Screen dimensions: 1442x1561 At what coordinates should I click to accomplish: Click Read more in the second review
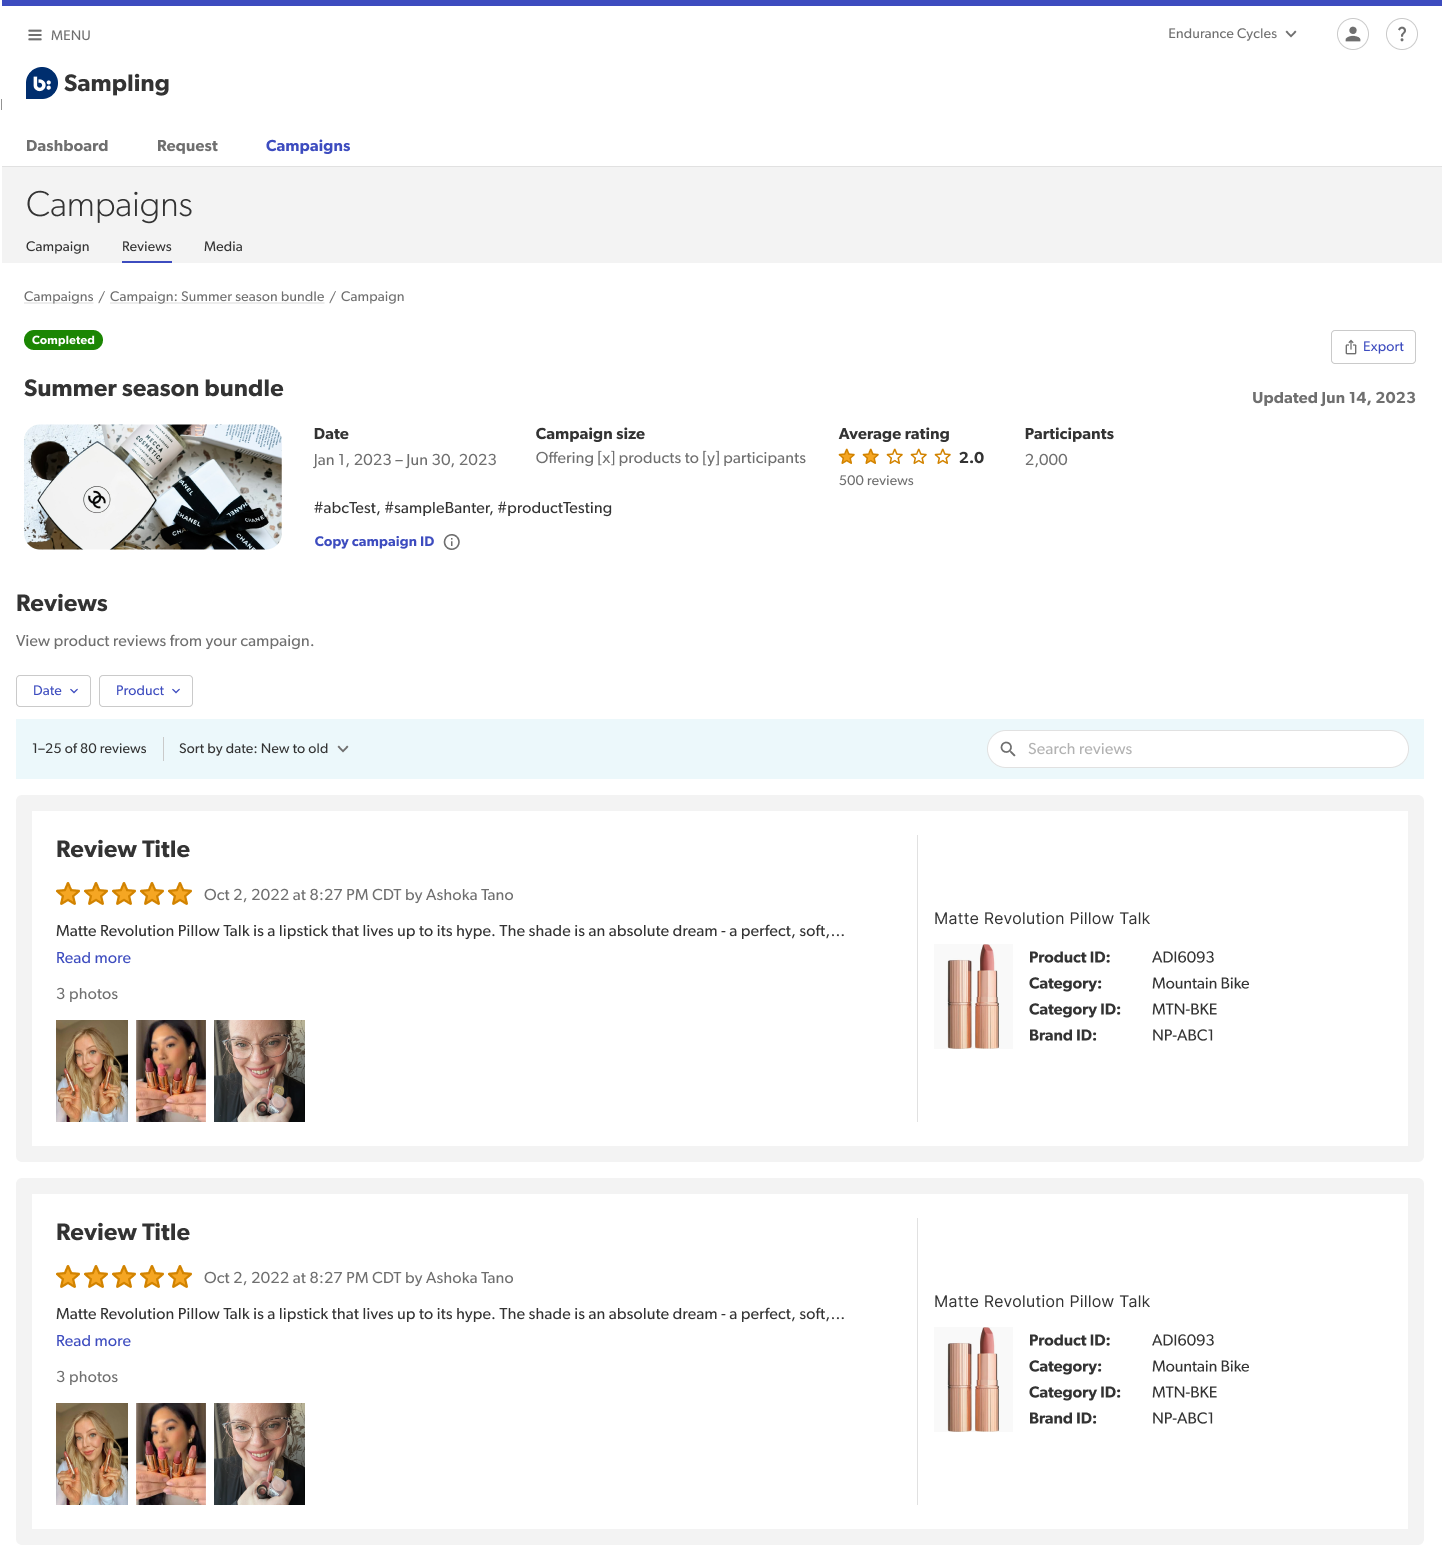tap(93, 1341)
